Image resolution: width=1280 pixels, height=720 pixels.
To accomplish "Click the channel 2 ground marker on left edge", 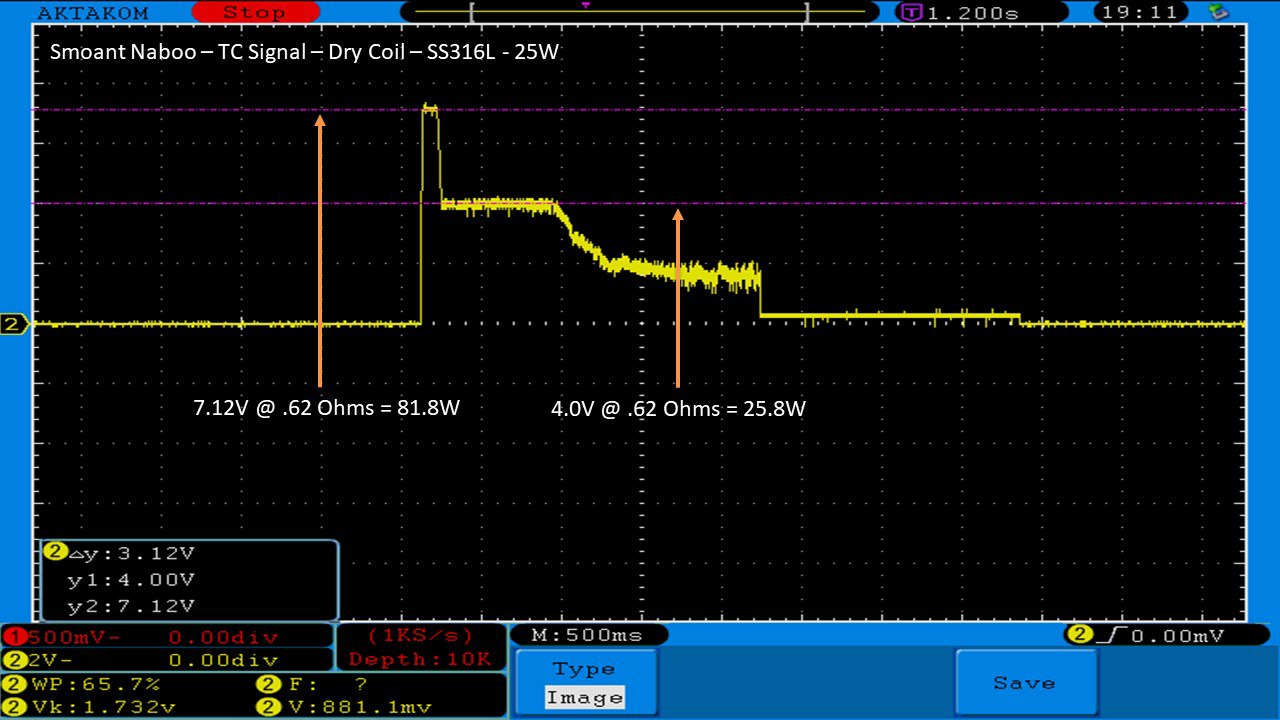I will click(14, 324).
